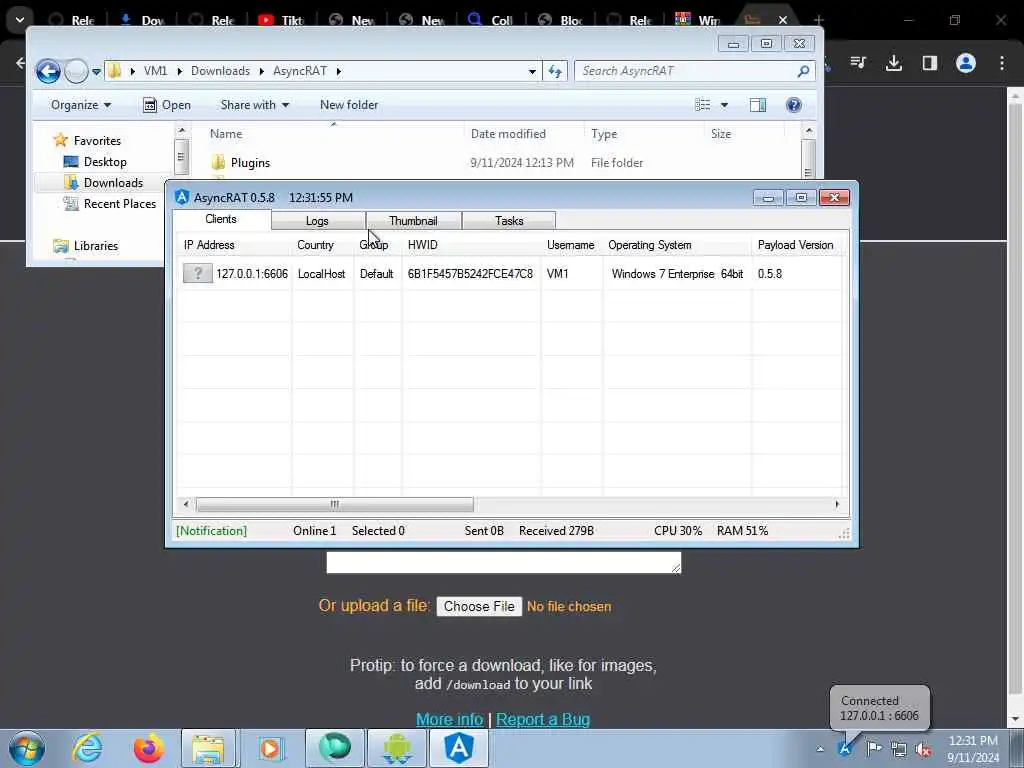Viewport: 1024px width, 768px height.
Task: Click the AsyncRAT horizontal scrollbar thumb
Action: pyautogui.click(x=334, y=504)
